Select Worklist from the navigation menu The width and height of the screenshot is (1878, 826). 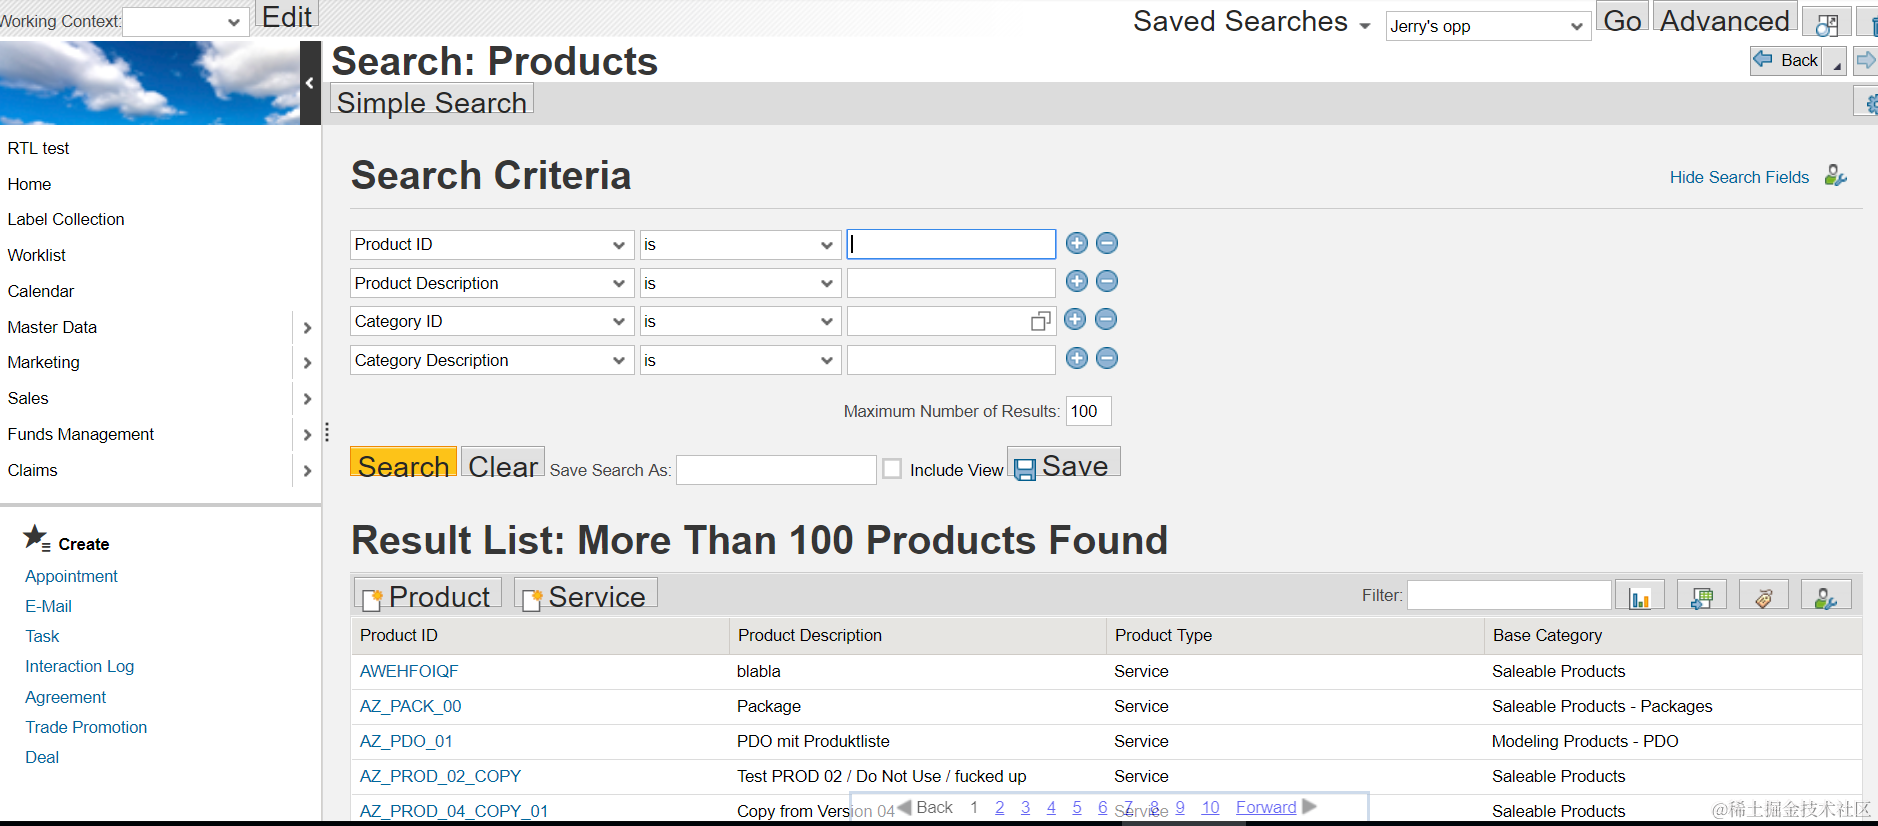37,255
